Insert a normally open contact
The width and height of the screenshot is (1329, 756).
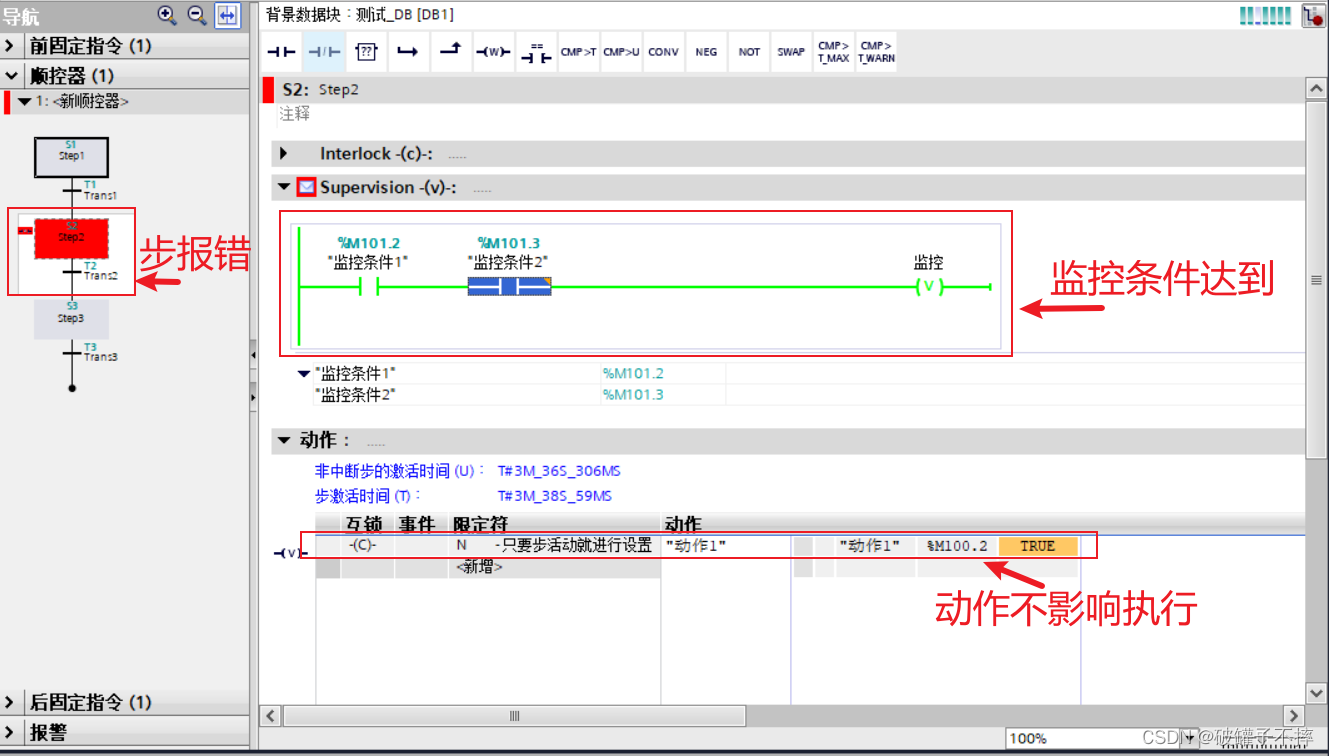283,52
